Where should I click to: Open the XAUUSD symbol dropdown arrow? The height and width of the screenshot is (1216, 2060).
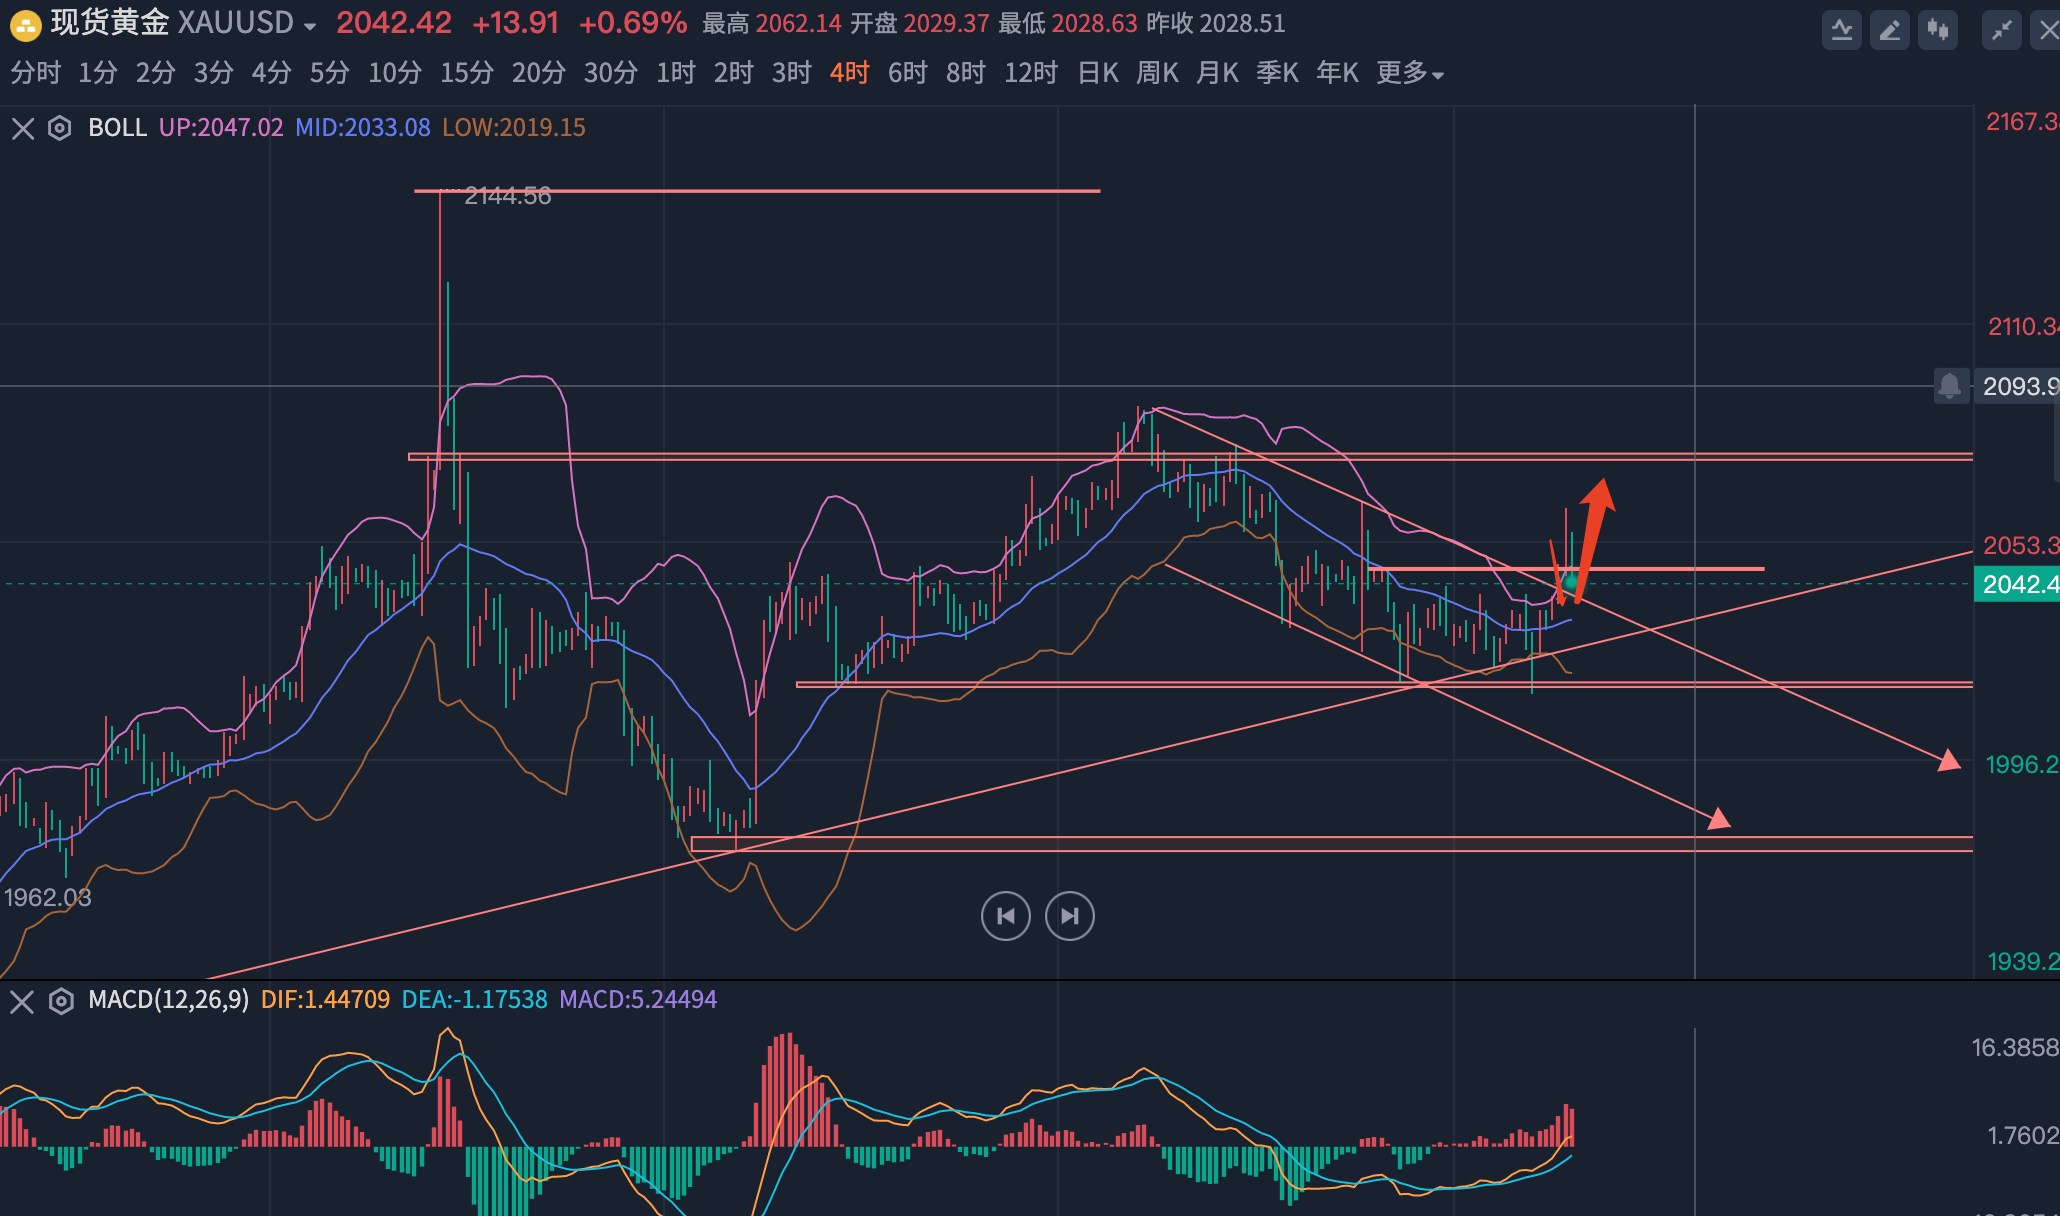310,26
